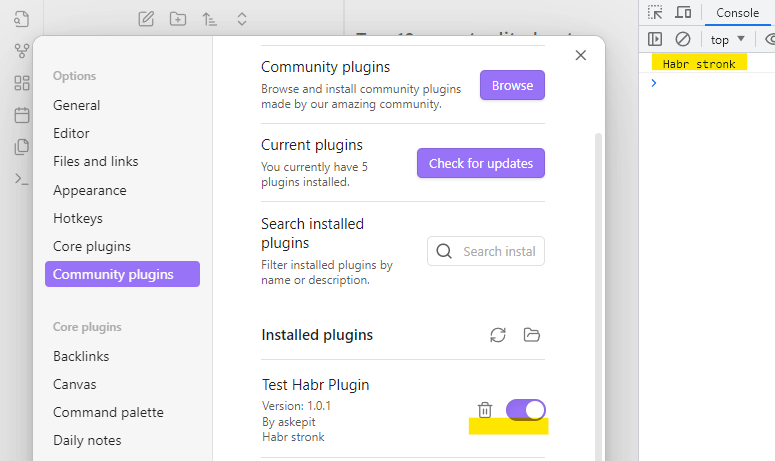
Task: Expand or collapse all with chevron icon
Action: (241, 18)
